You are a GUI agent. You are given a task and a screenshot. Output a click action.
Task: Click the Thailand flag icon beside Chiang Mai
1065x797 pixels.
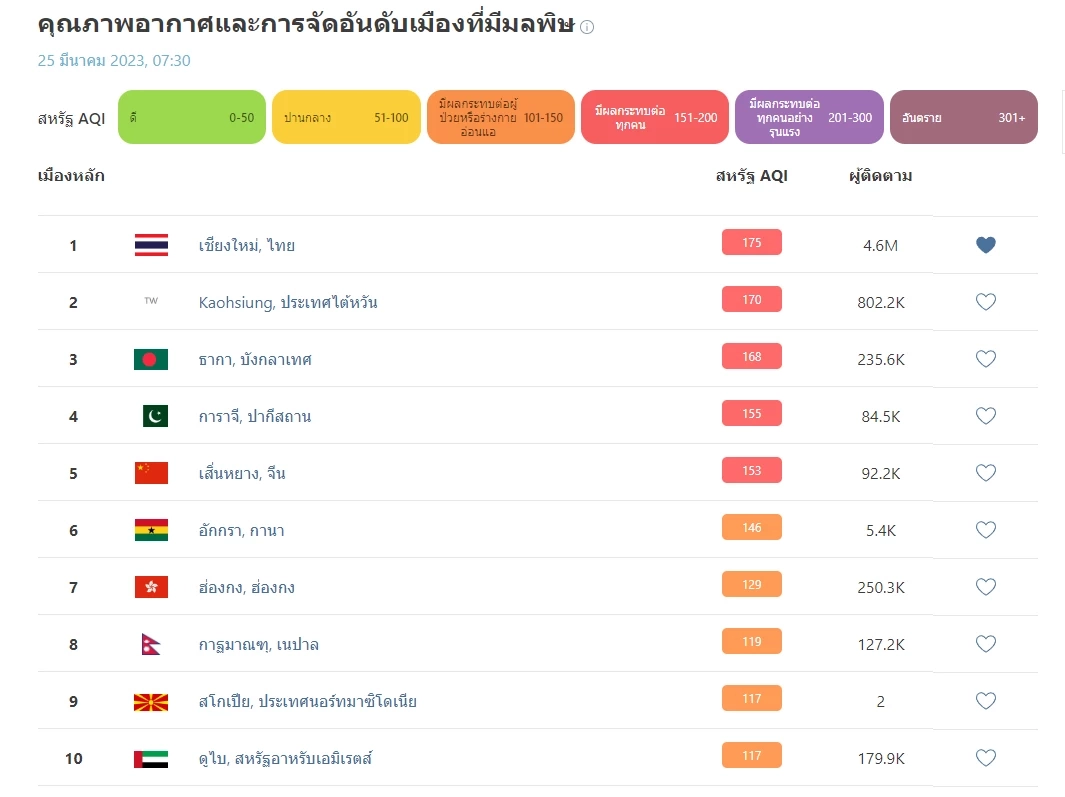[x=151, y=243]
